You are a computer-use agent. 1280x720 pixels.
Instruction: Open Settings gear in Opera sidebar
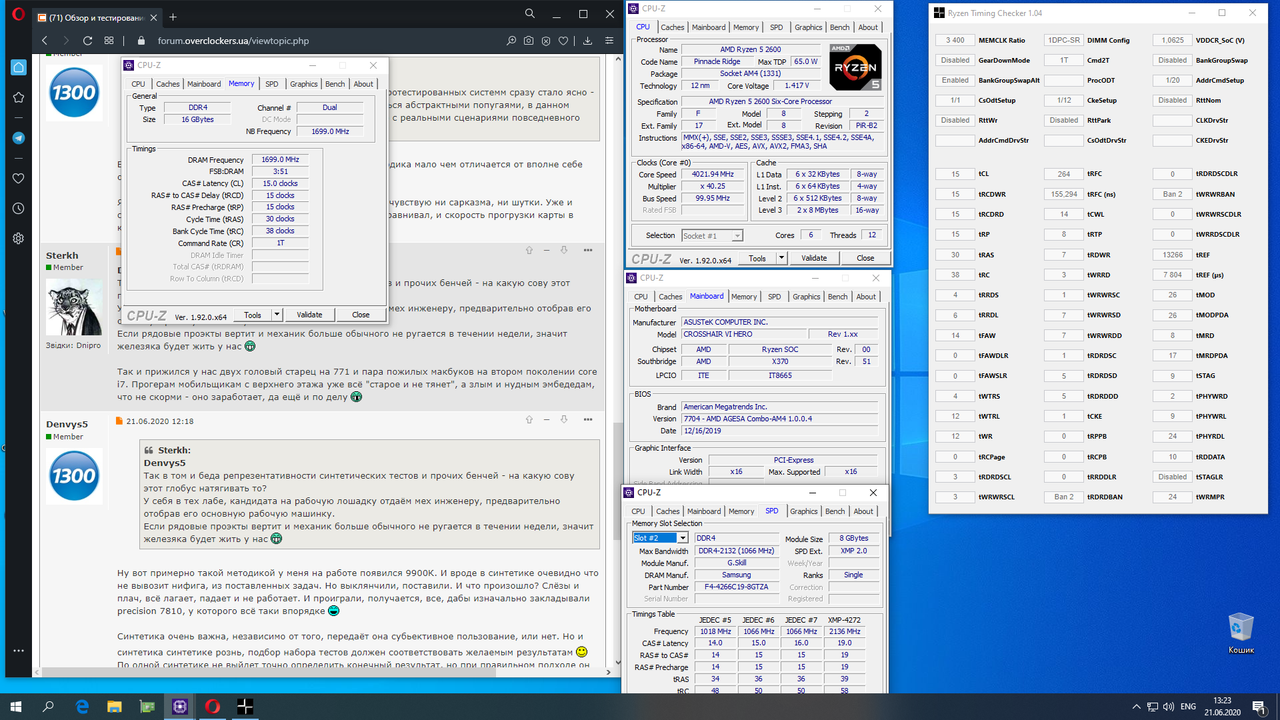pos(18,239)
